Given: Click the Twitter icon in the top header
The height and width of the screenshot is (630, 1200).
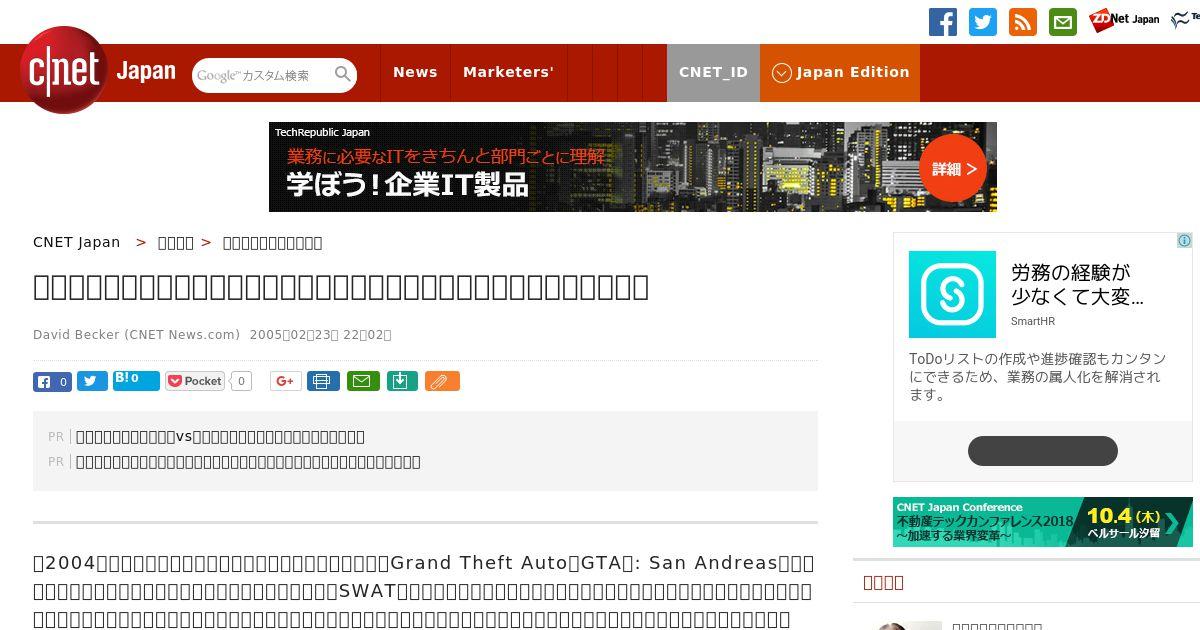Looking at the screenshot, I should (x=983, y=22).
